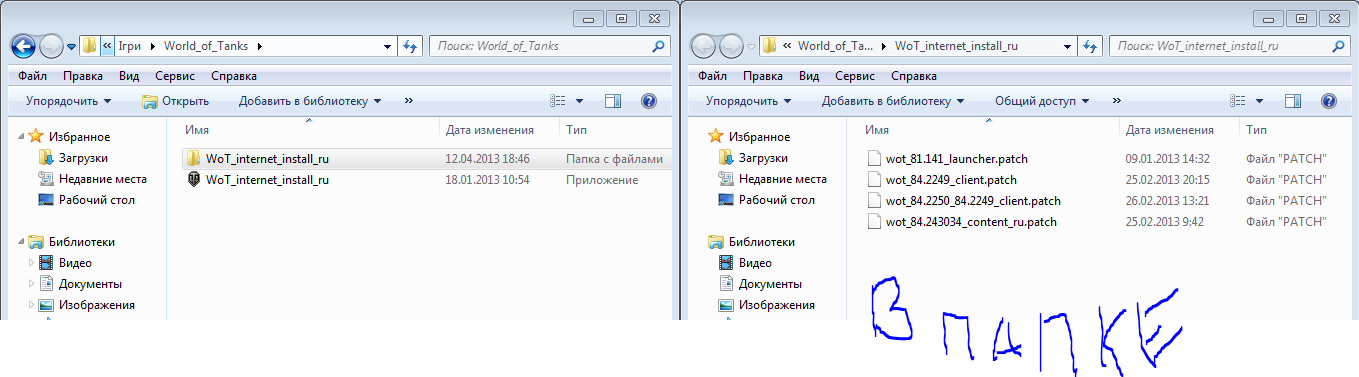The image size is (1359, 377).
Task: Show the hidden toolbar commands in the right window
Action: click(1117, 101)
